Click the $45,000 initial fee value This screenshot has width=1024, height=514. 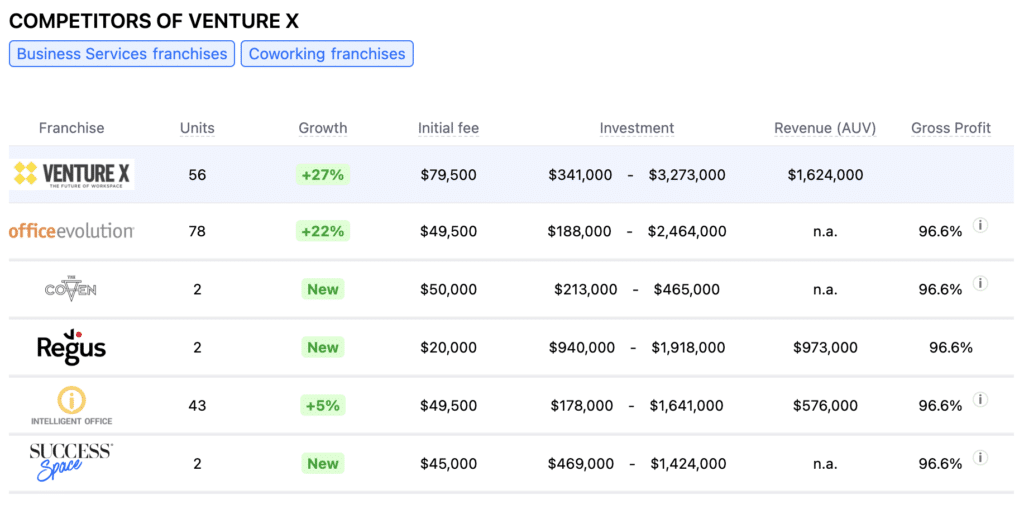[448, 464]
